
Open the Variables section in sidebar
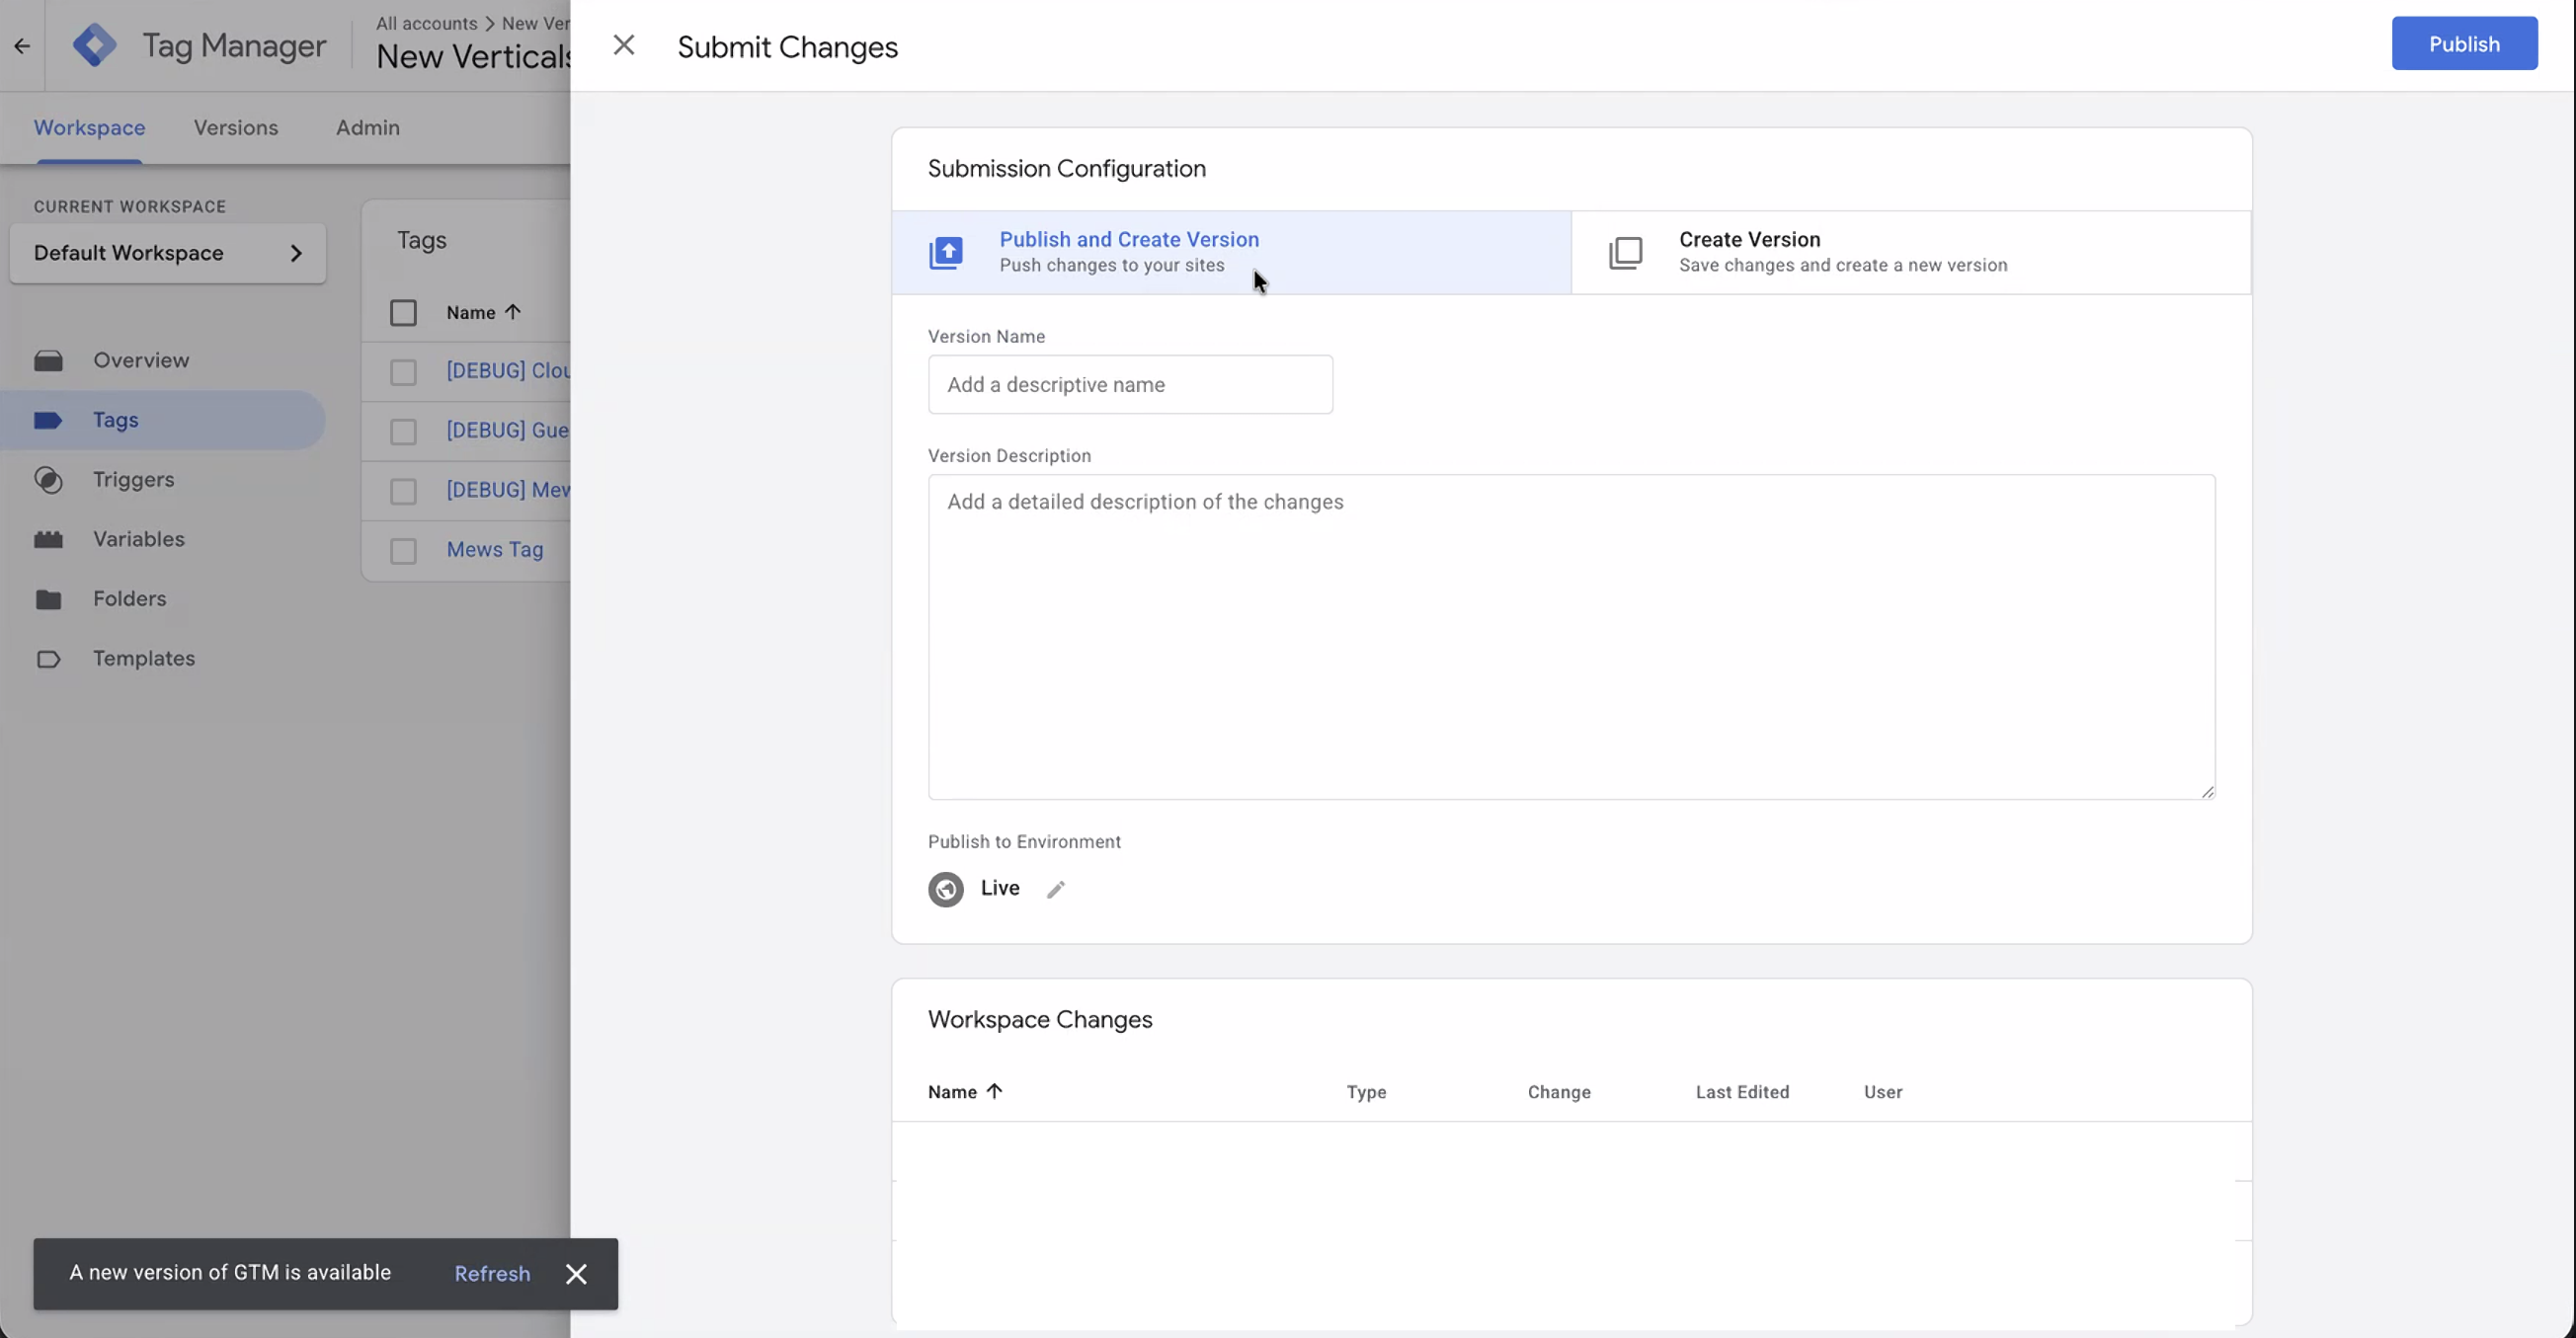[138, 539]
